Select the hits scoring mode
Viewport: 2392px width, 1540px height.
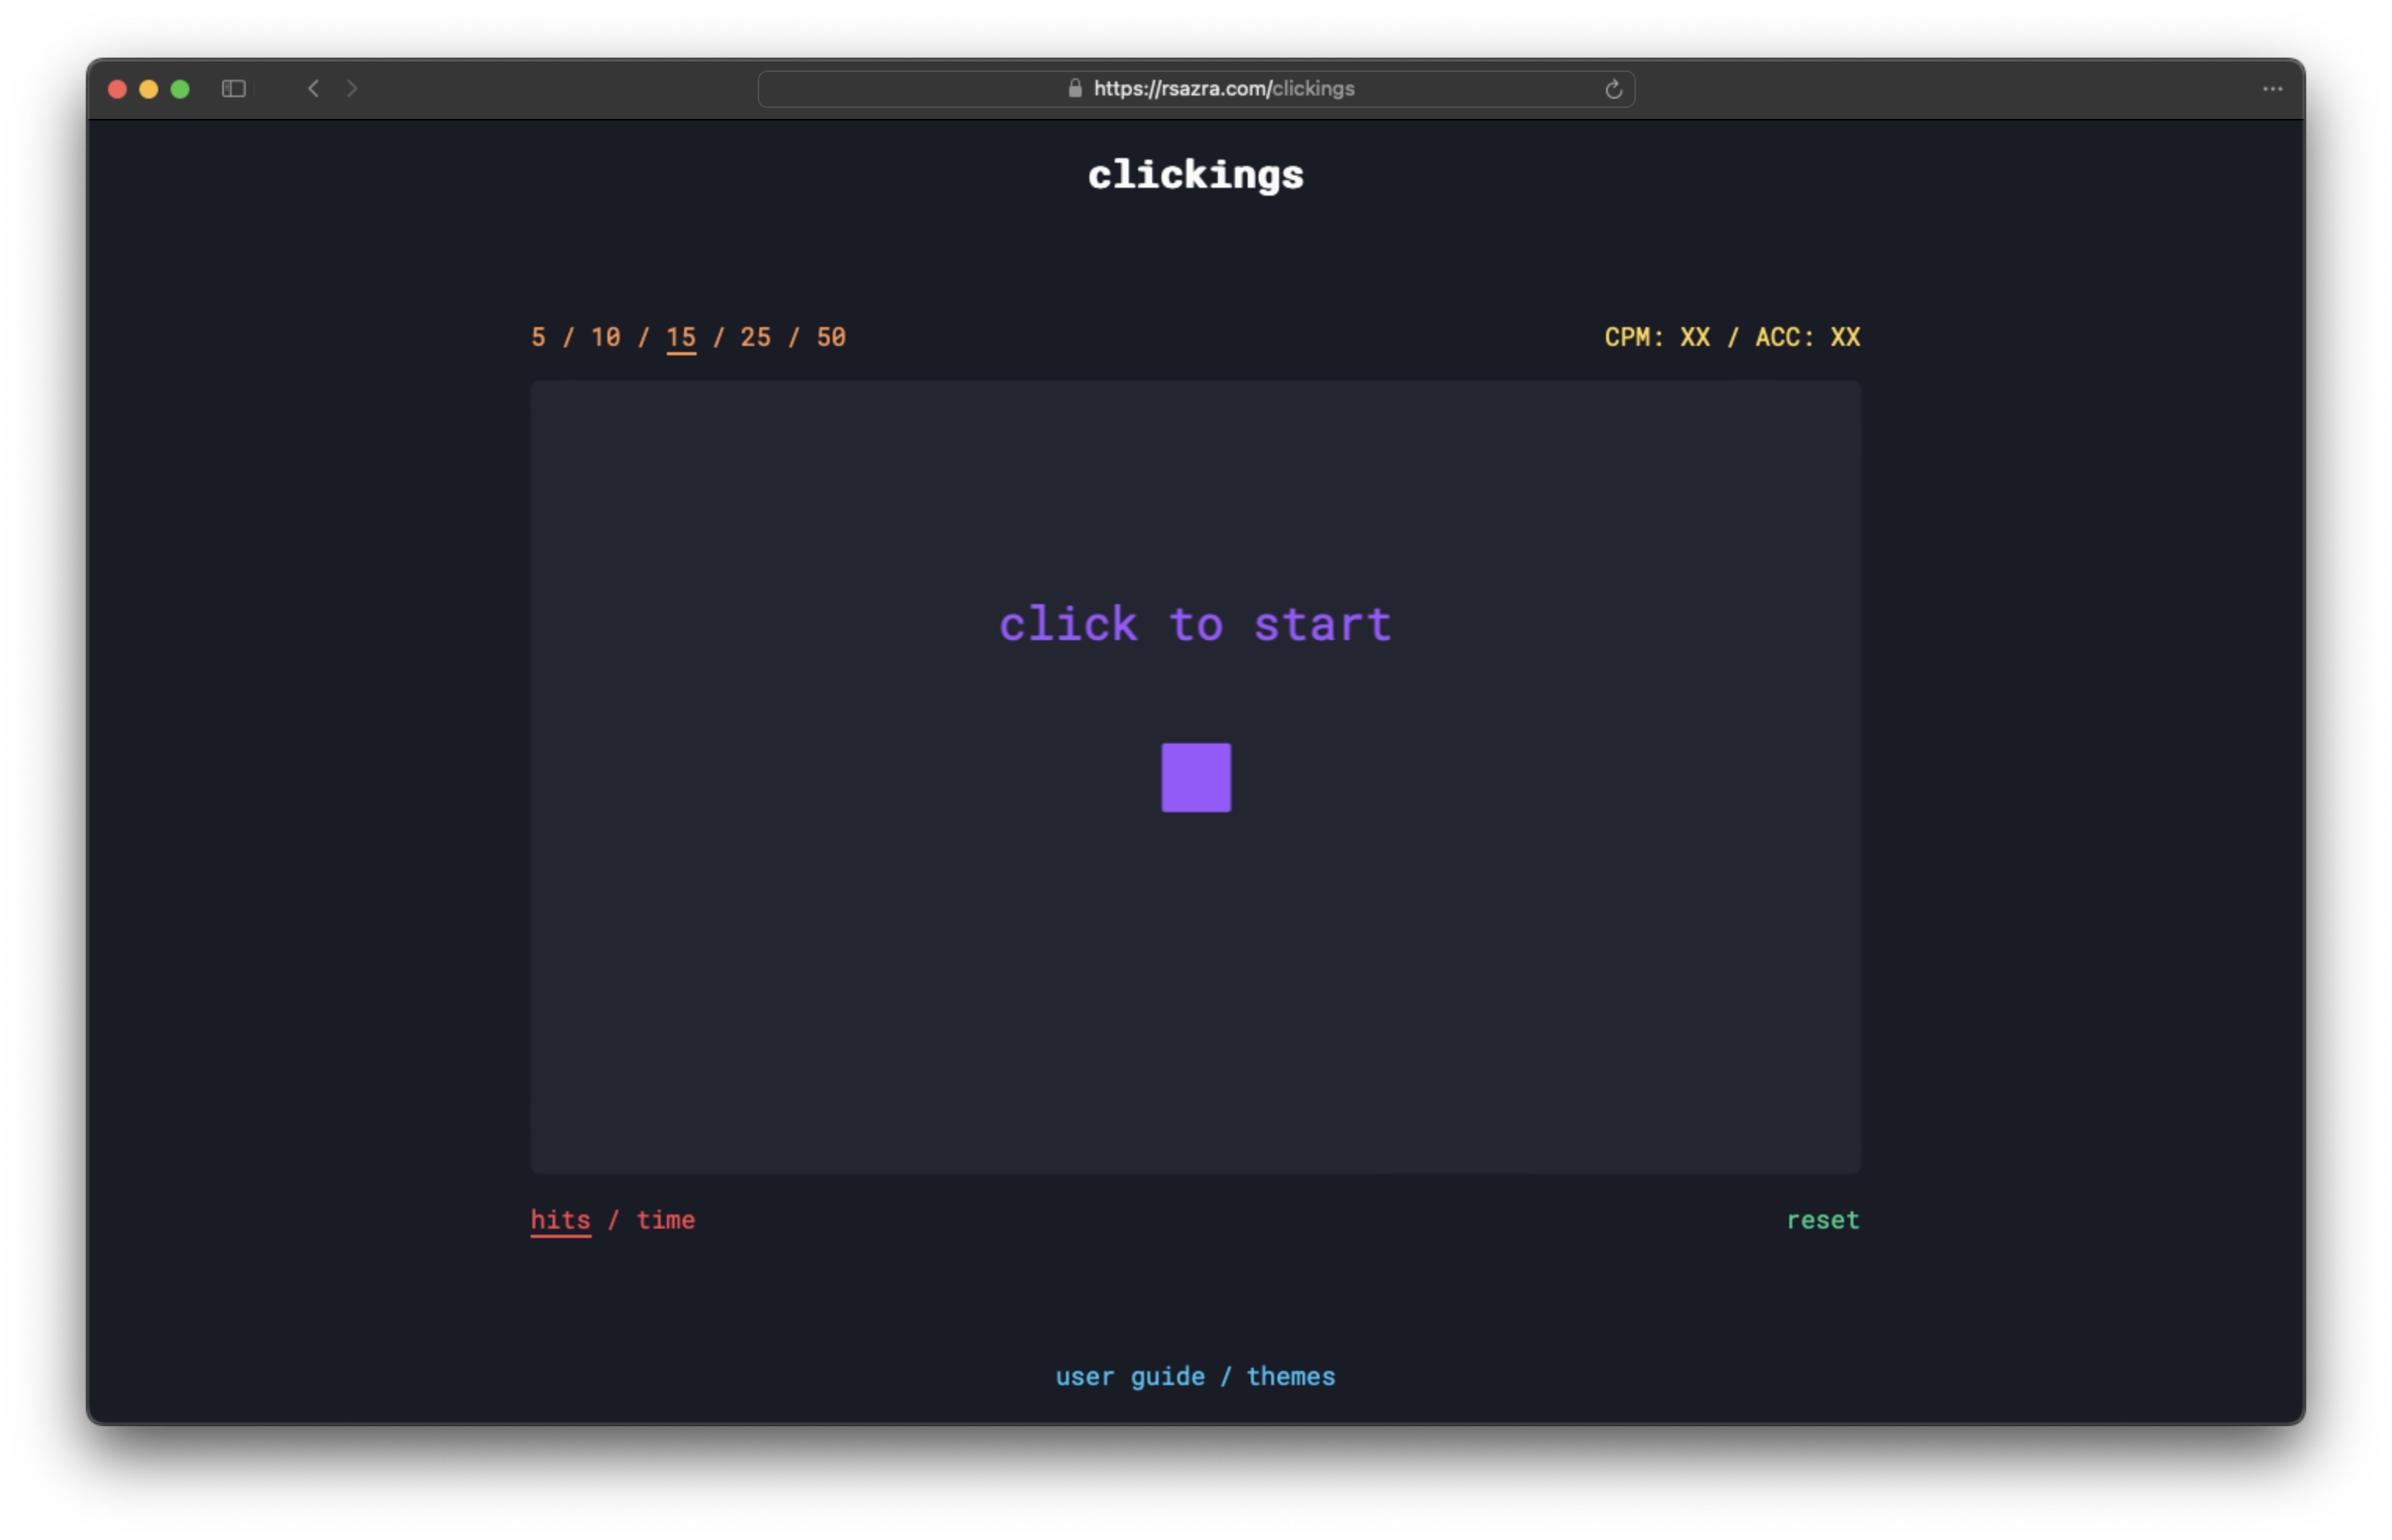tap(560, 1220)
